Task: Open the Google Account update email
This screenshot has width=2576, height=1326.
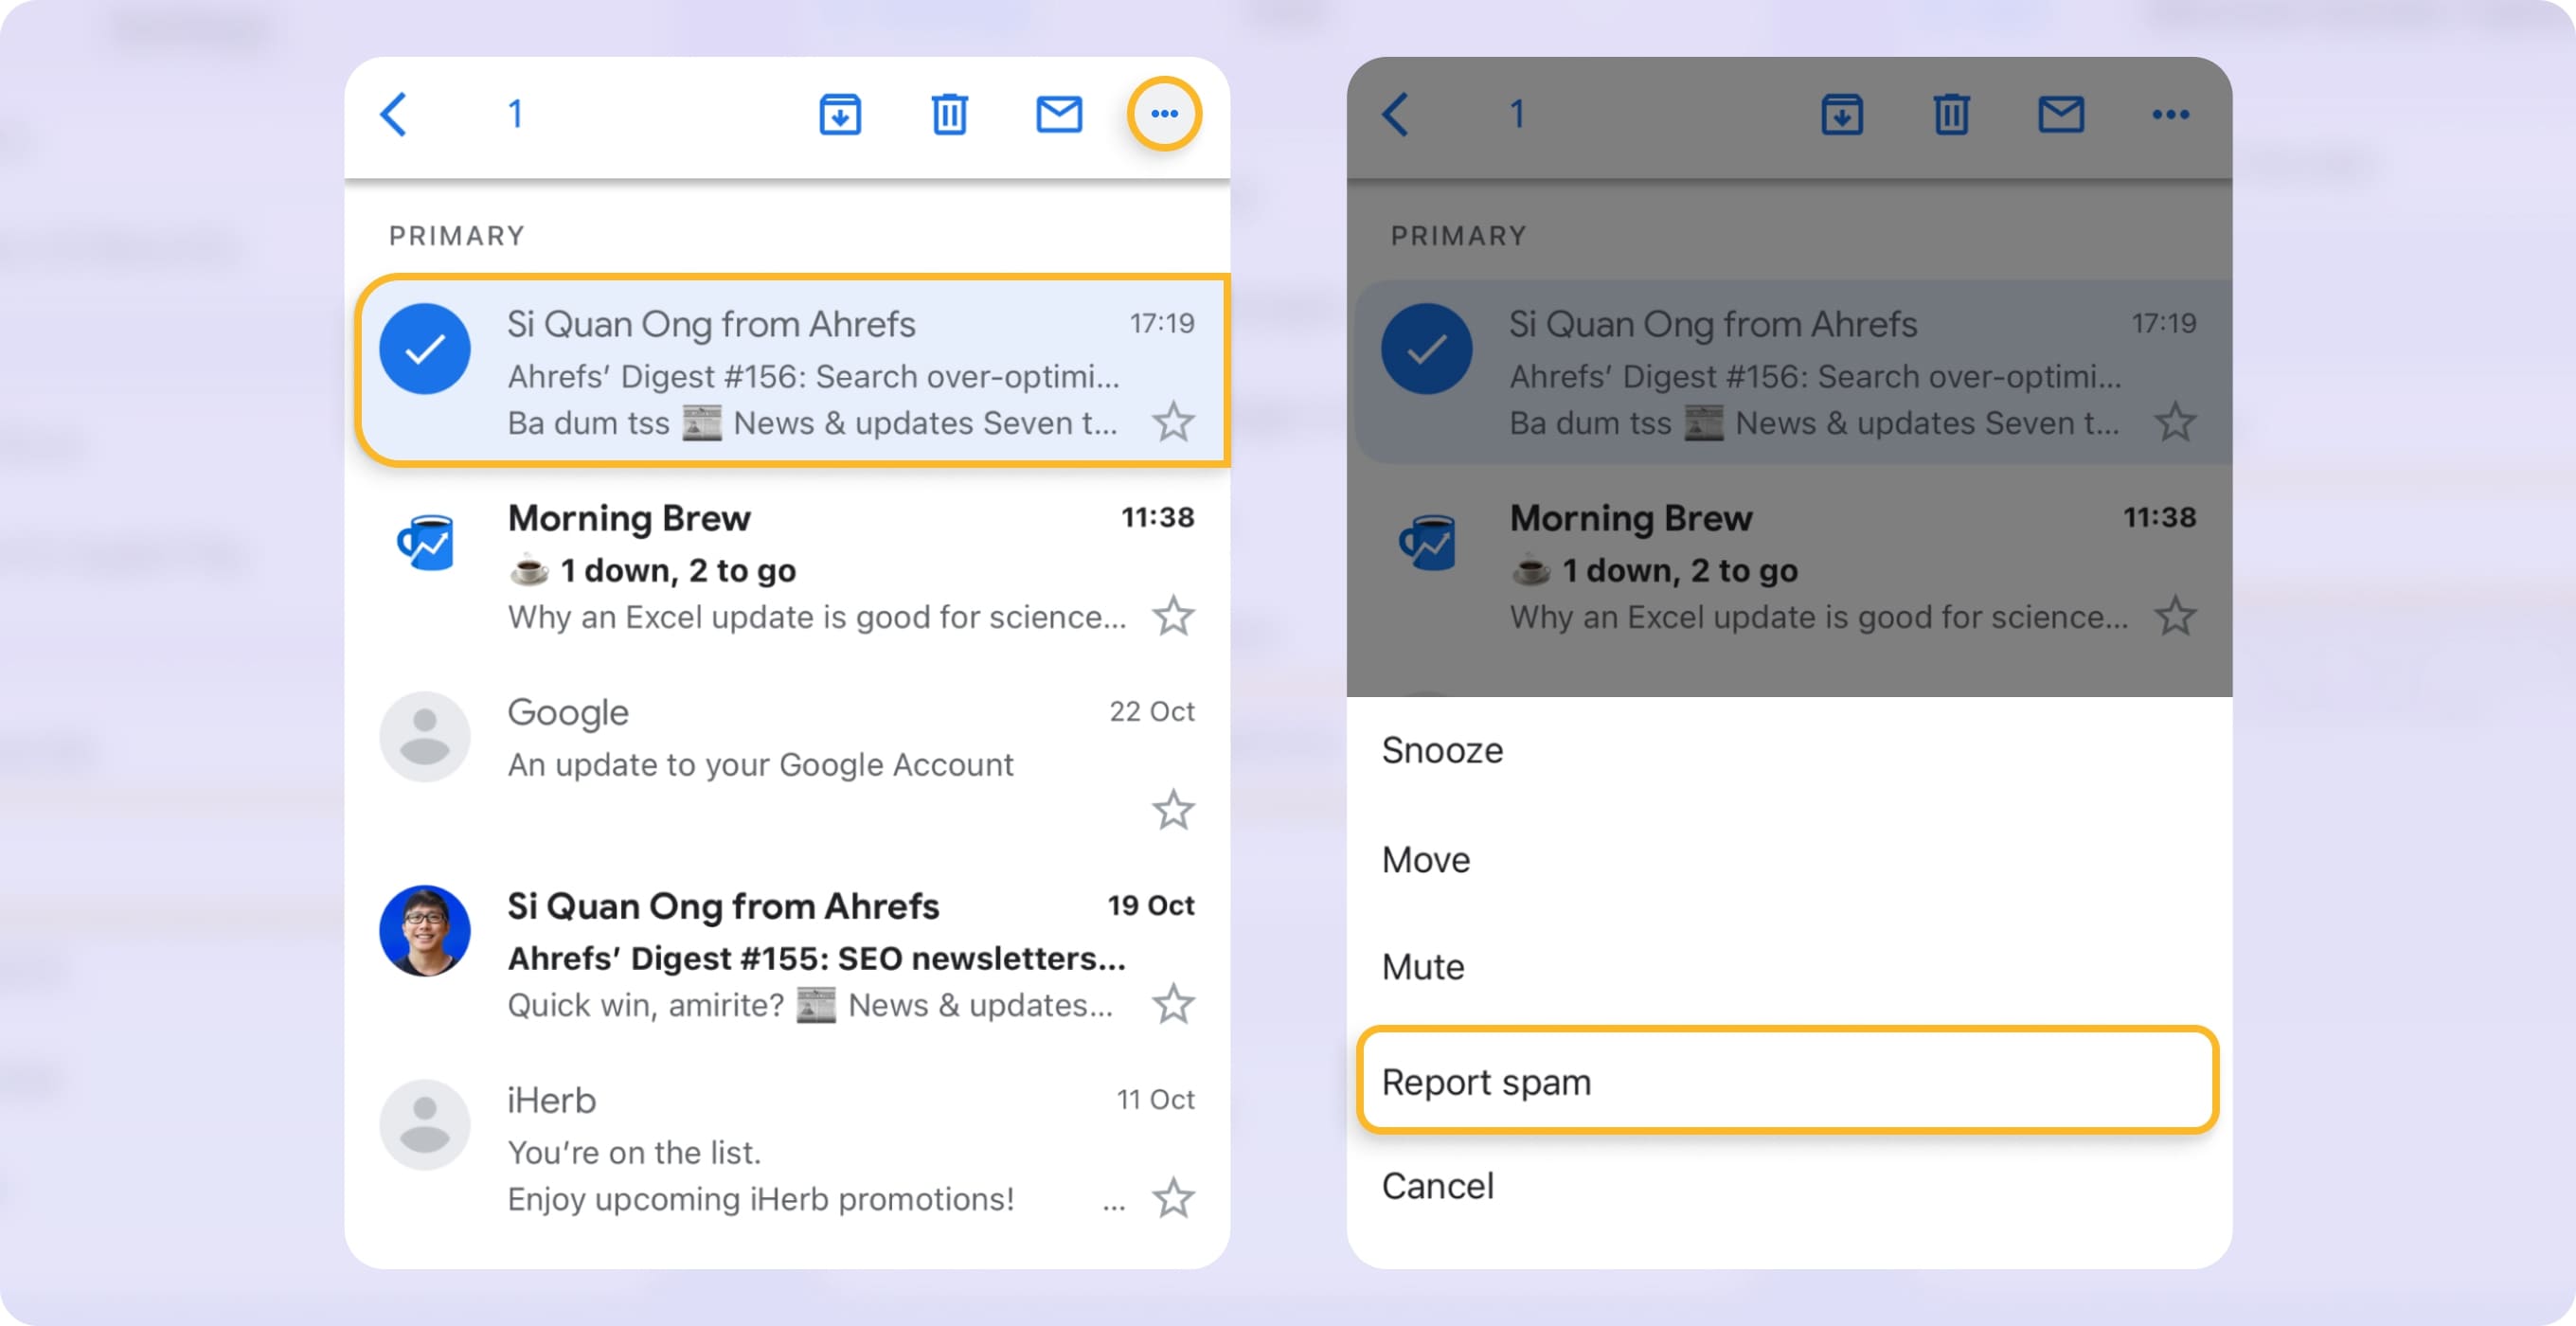Action: tap(760, 740)
